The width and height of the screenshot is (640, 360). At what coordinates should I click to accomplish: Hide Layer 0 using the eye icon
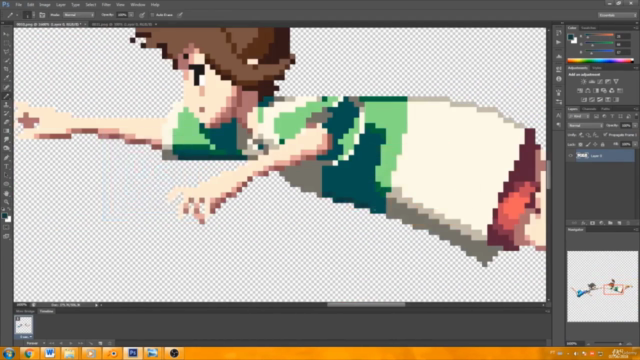[571, 156]
